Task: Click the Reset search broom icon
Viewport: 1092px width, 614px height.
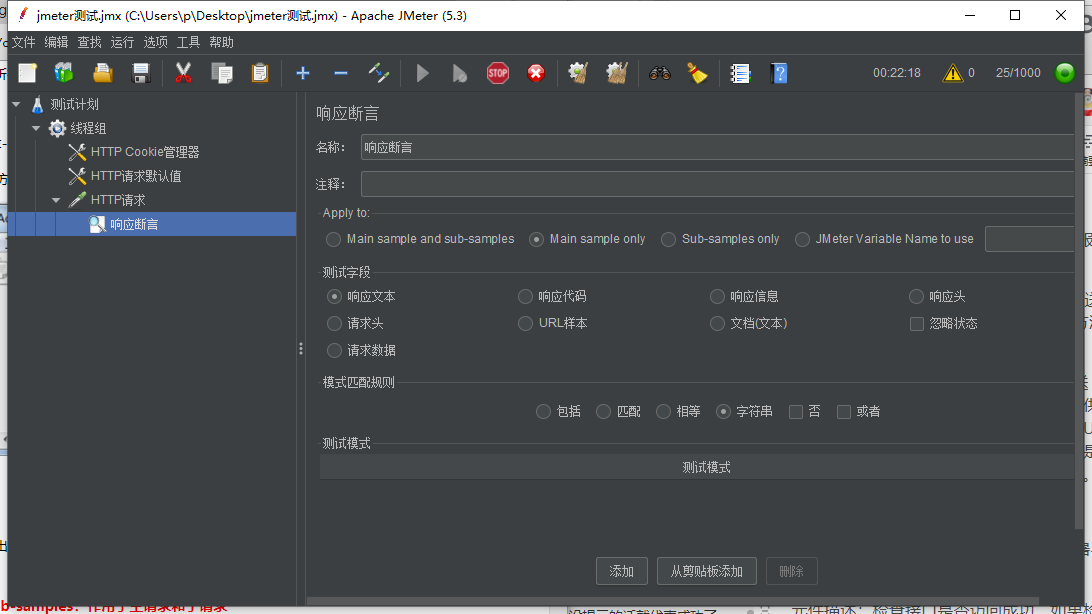Action: pyautogui.click(x=697, y=73)
